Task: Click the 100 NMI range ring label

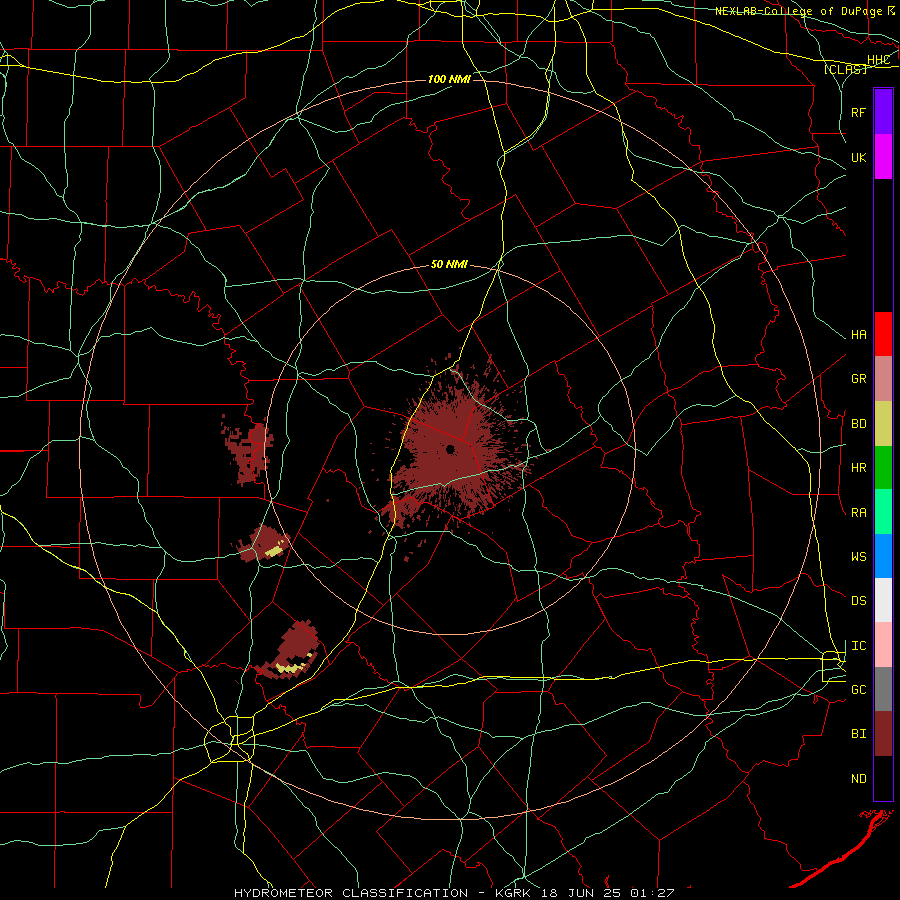Action: 449,79
